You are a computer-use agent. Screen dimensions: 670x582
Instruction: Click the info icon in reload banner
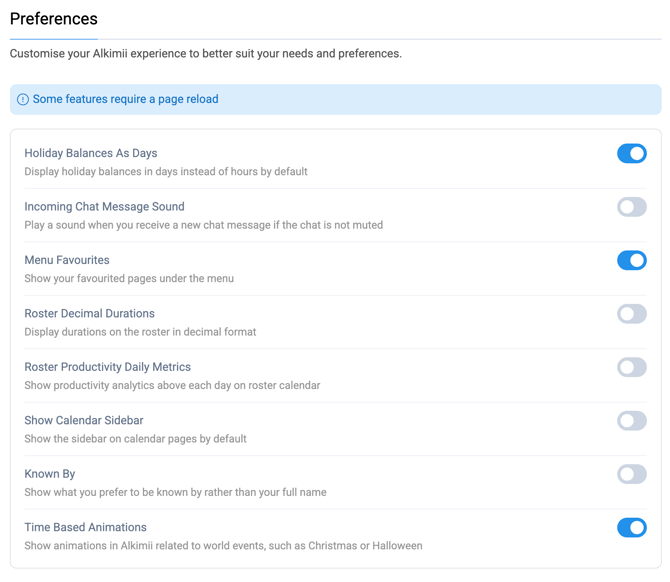[x=23, y=100]
